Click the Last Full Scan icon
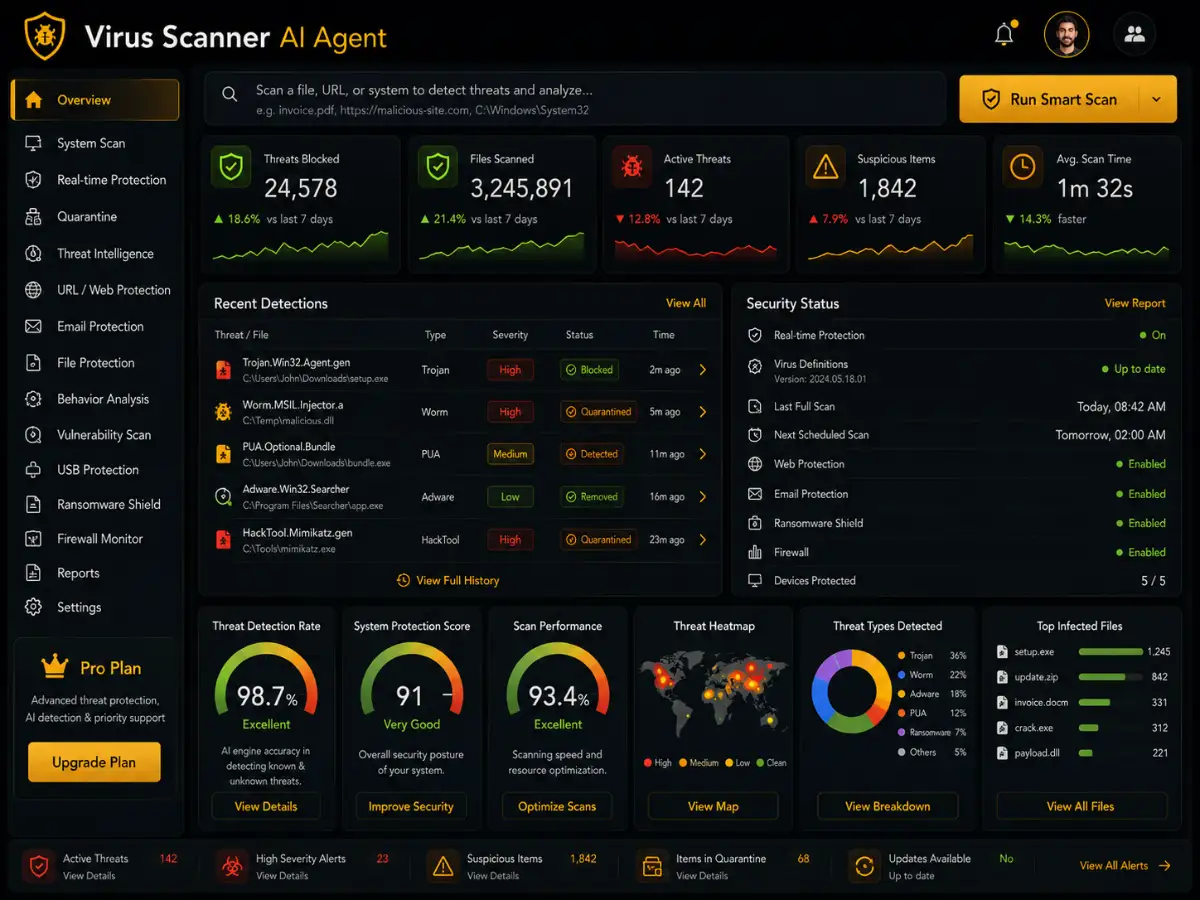 (x=755, y=407)
